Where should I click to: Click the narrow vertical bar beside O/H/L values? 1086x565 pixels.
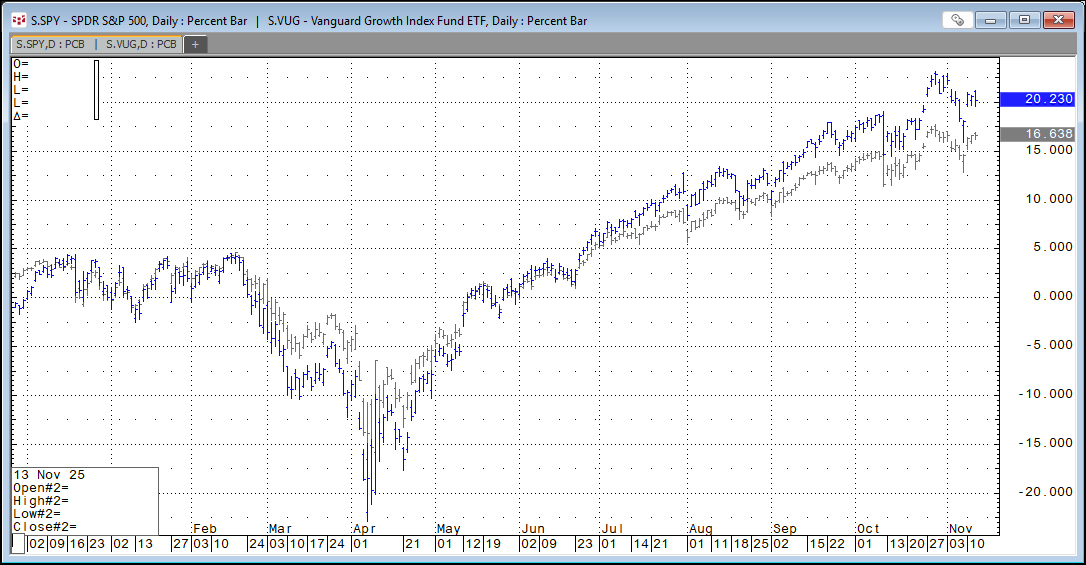(x=97, y=90)
